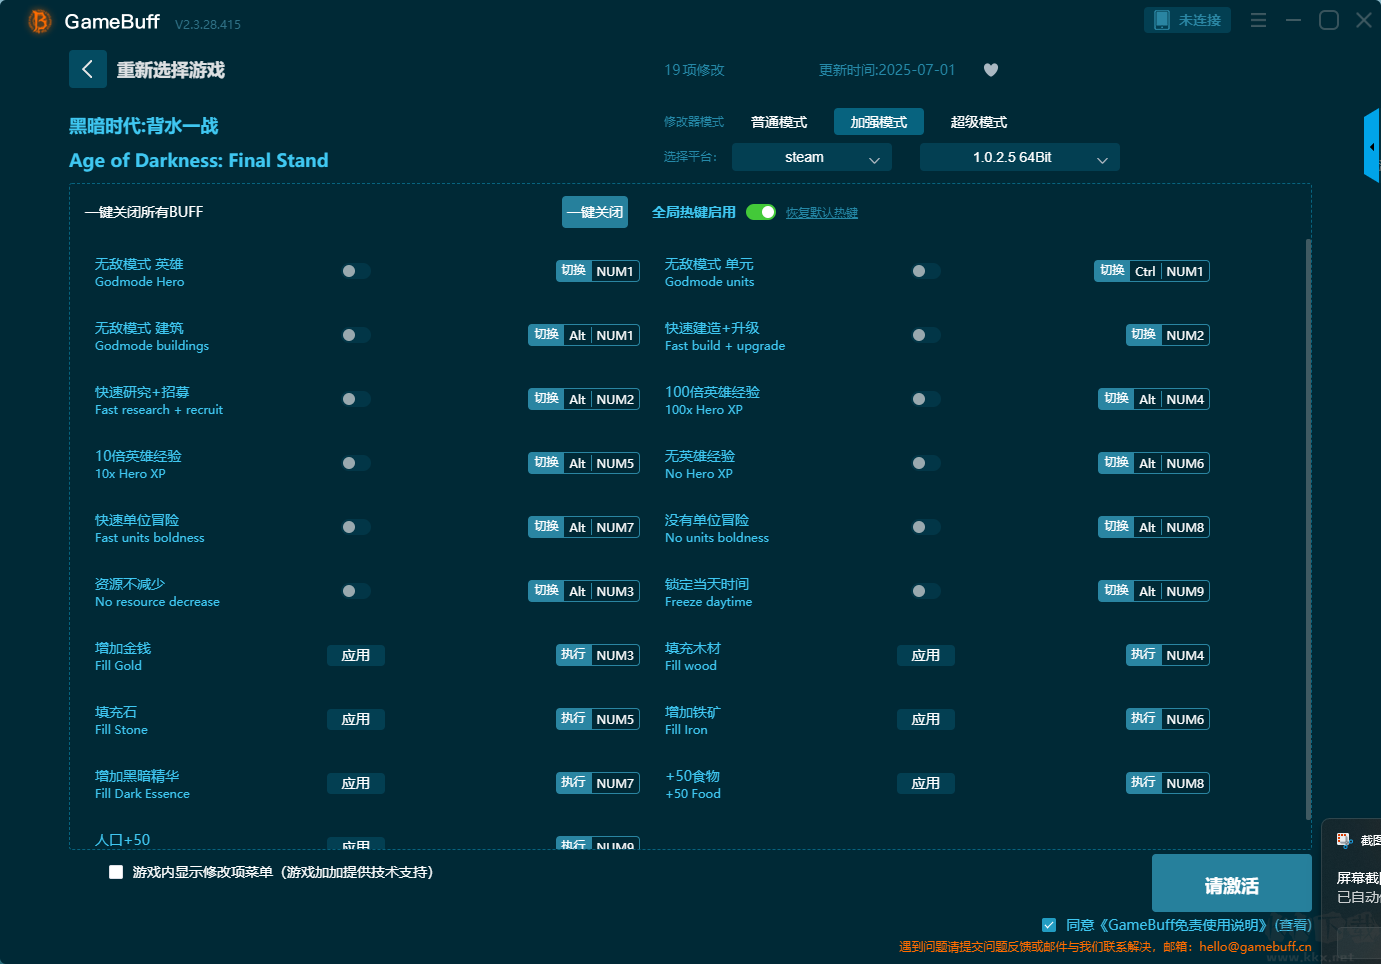Apply Fill Stone with 应用 button
The height and width of the screenshot is (964, 1381).
pos(356,719)
